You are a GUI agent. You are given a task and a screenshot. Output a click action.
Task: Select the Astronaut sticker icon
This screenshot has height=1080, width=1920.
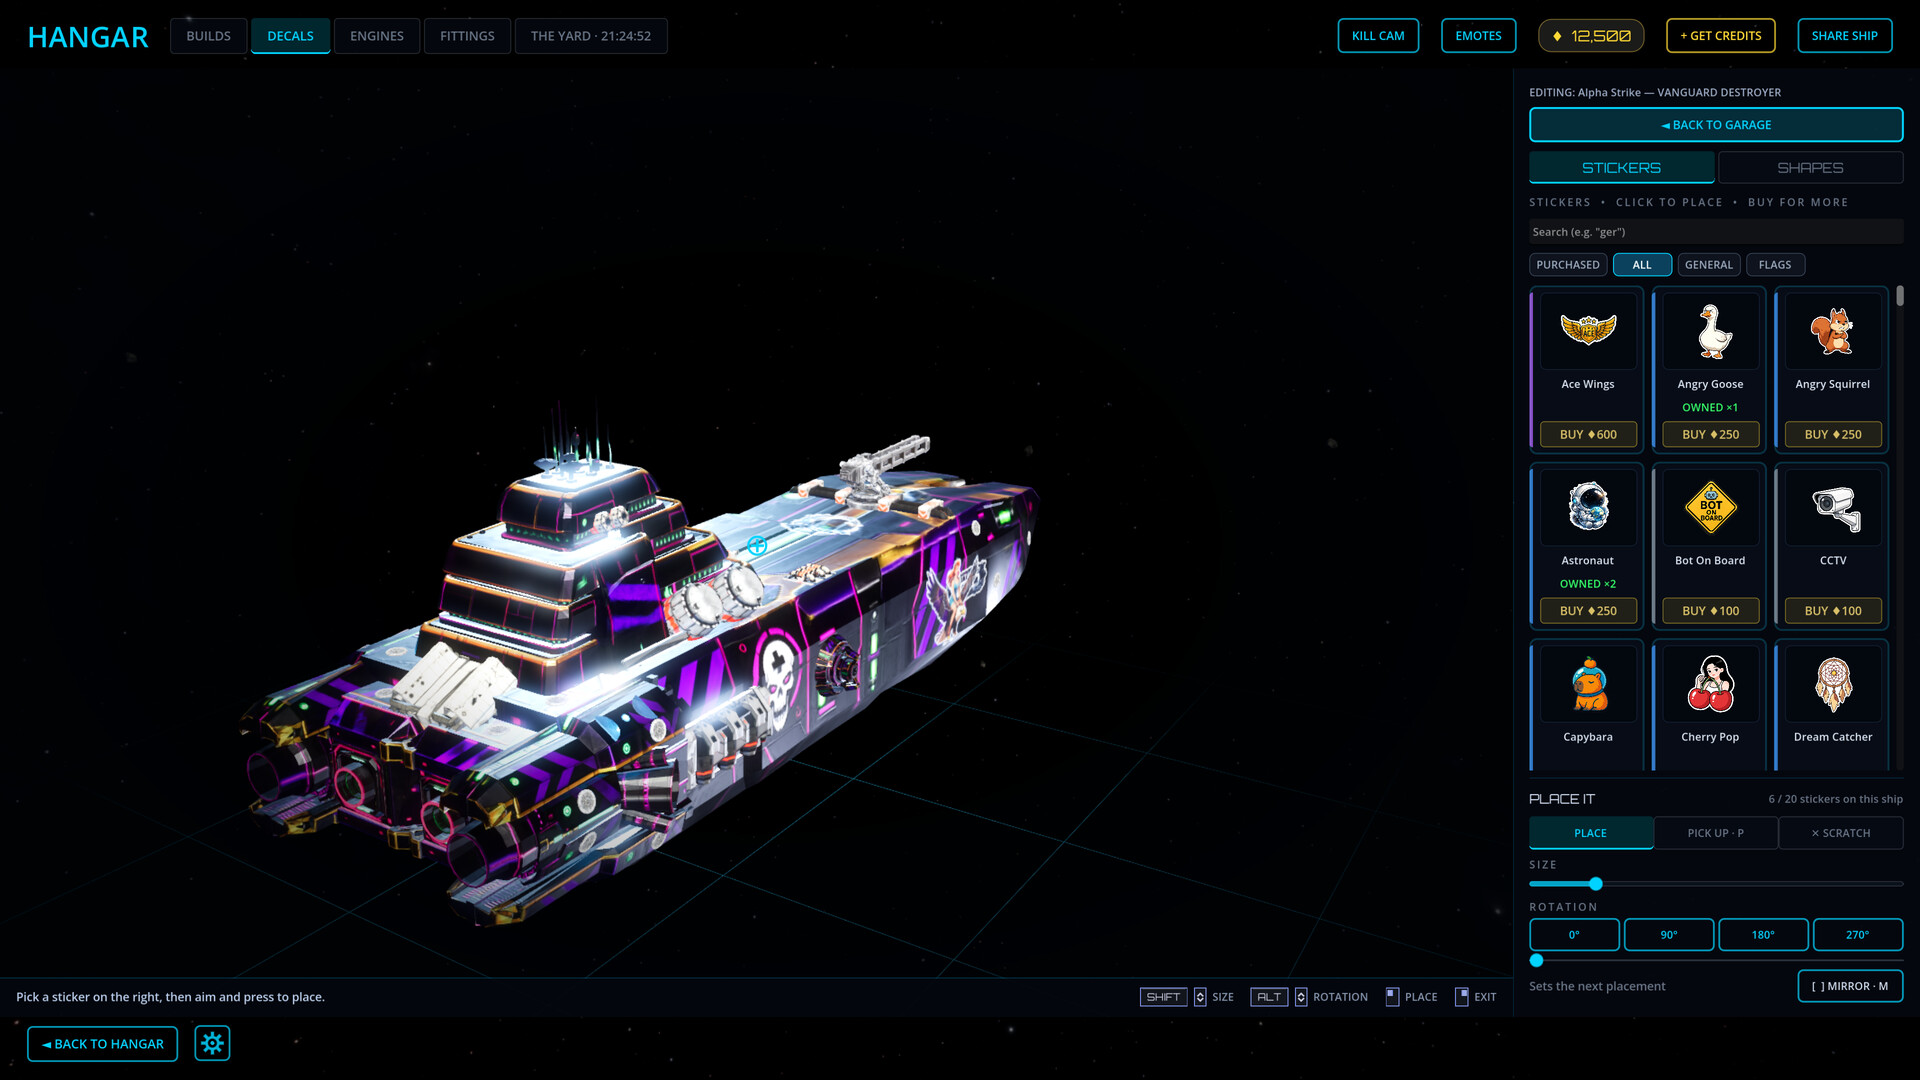click(1588, 507)
